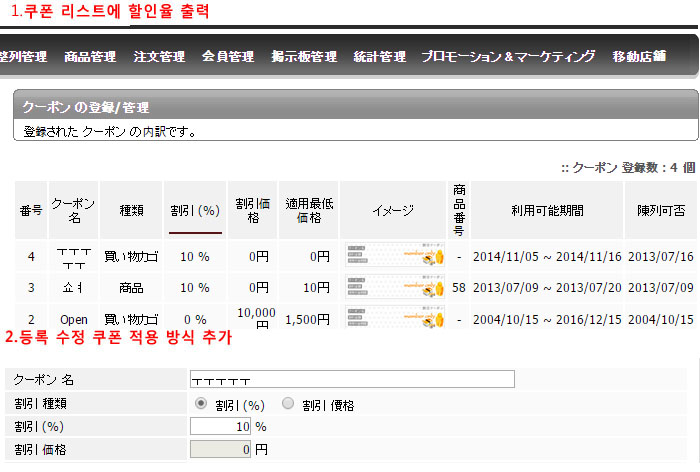Click the 割引価格 field showing 0 円
The image size is (700, 472).
coord(219,450)
